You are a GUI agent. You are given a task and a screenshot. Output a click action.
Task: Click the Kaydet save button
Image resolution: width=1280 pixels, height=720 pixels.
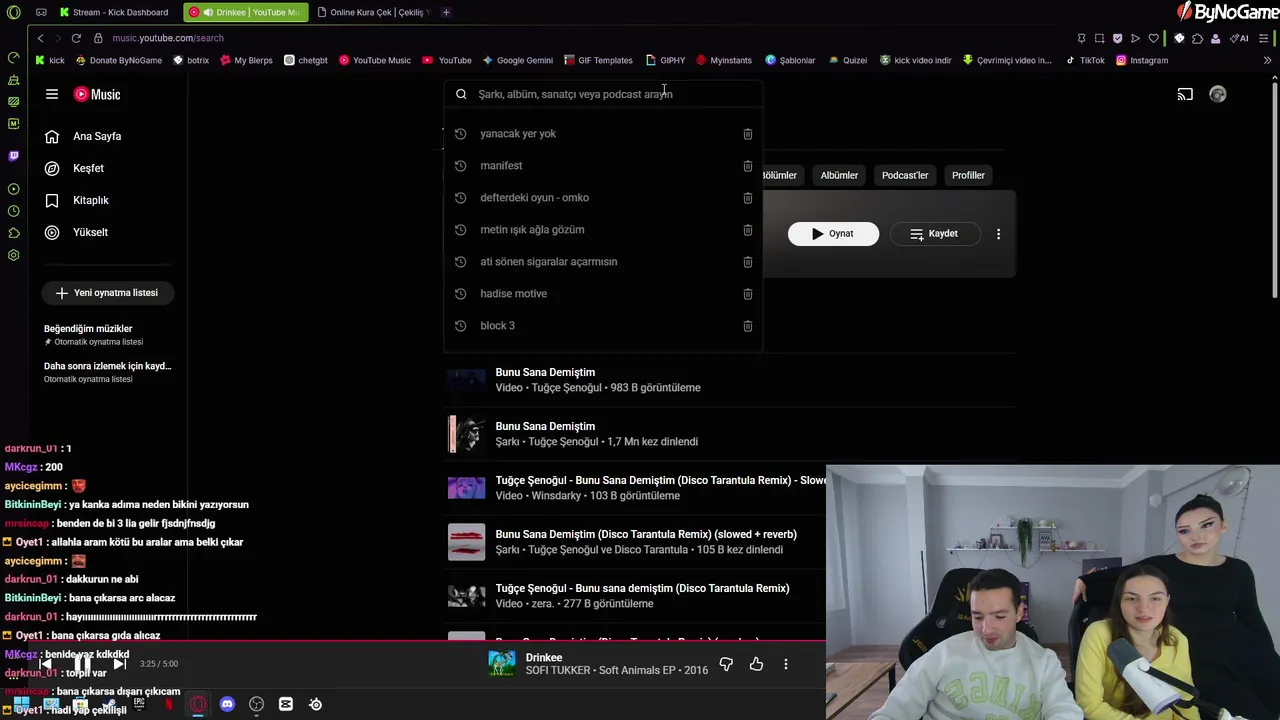pos(934,234)
